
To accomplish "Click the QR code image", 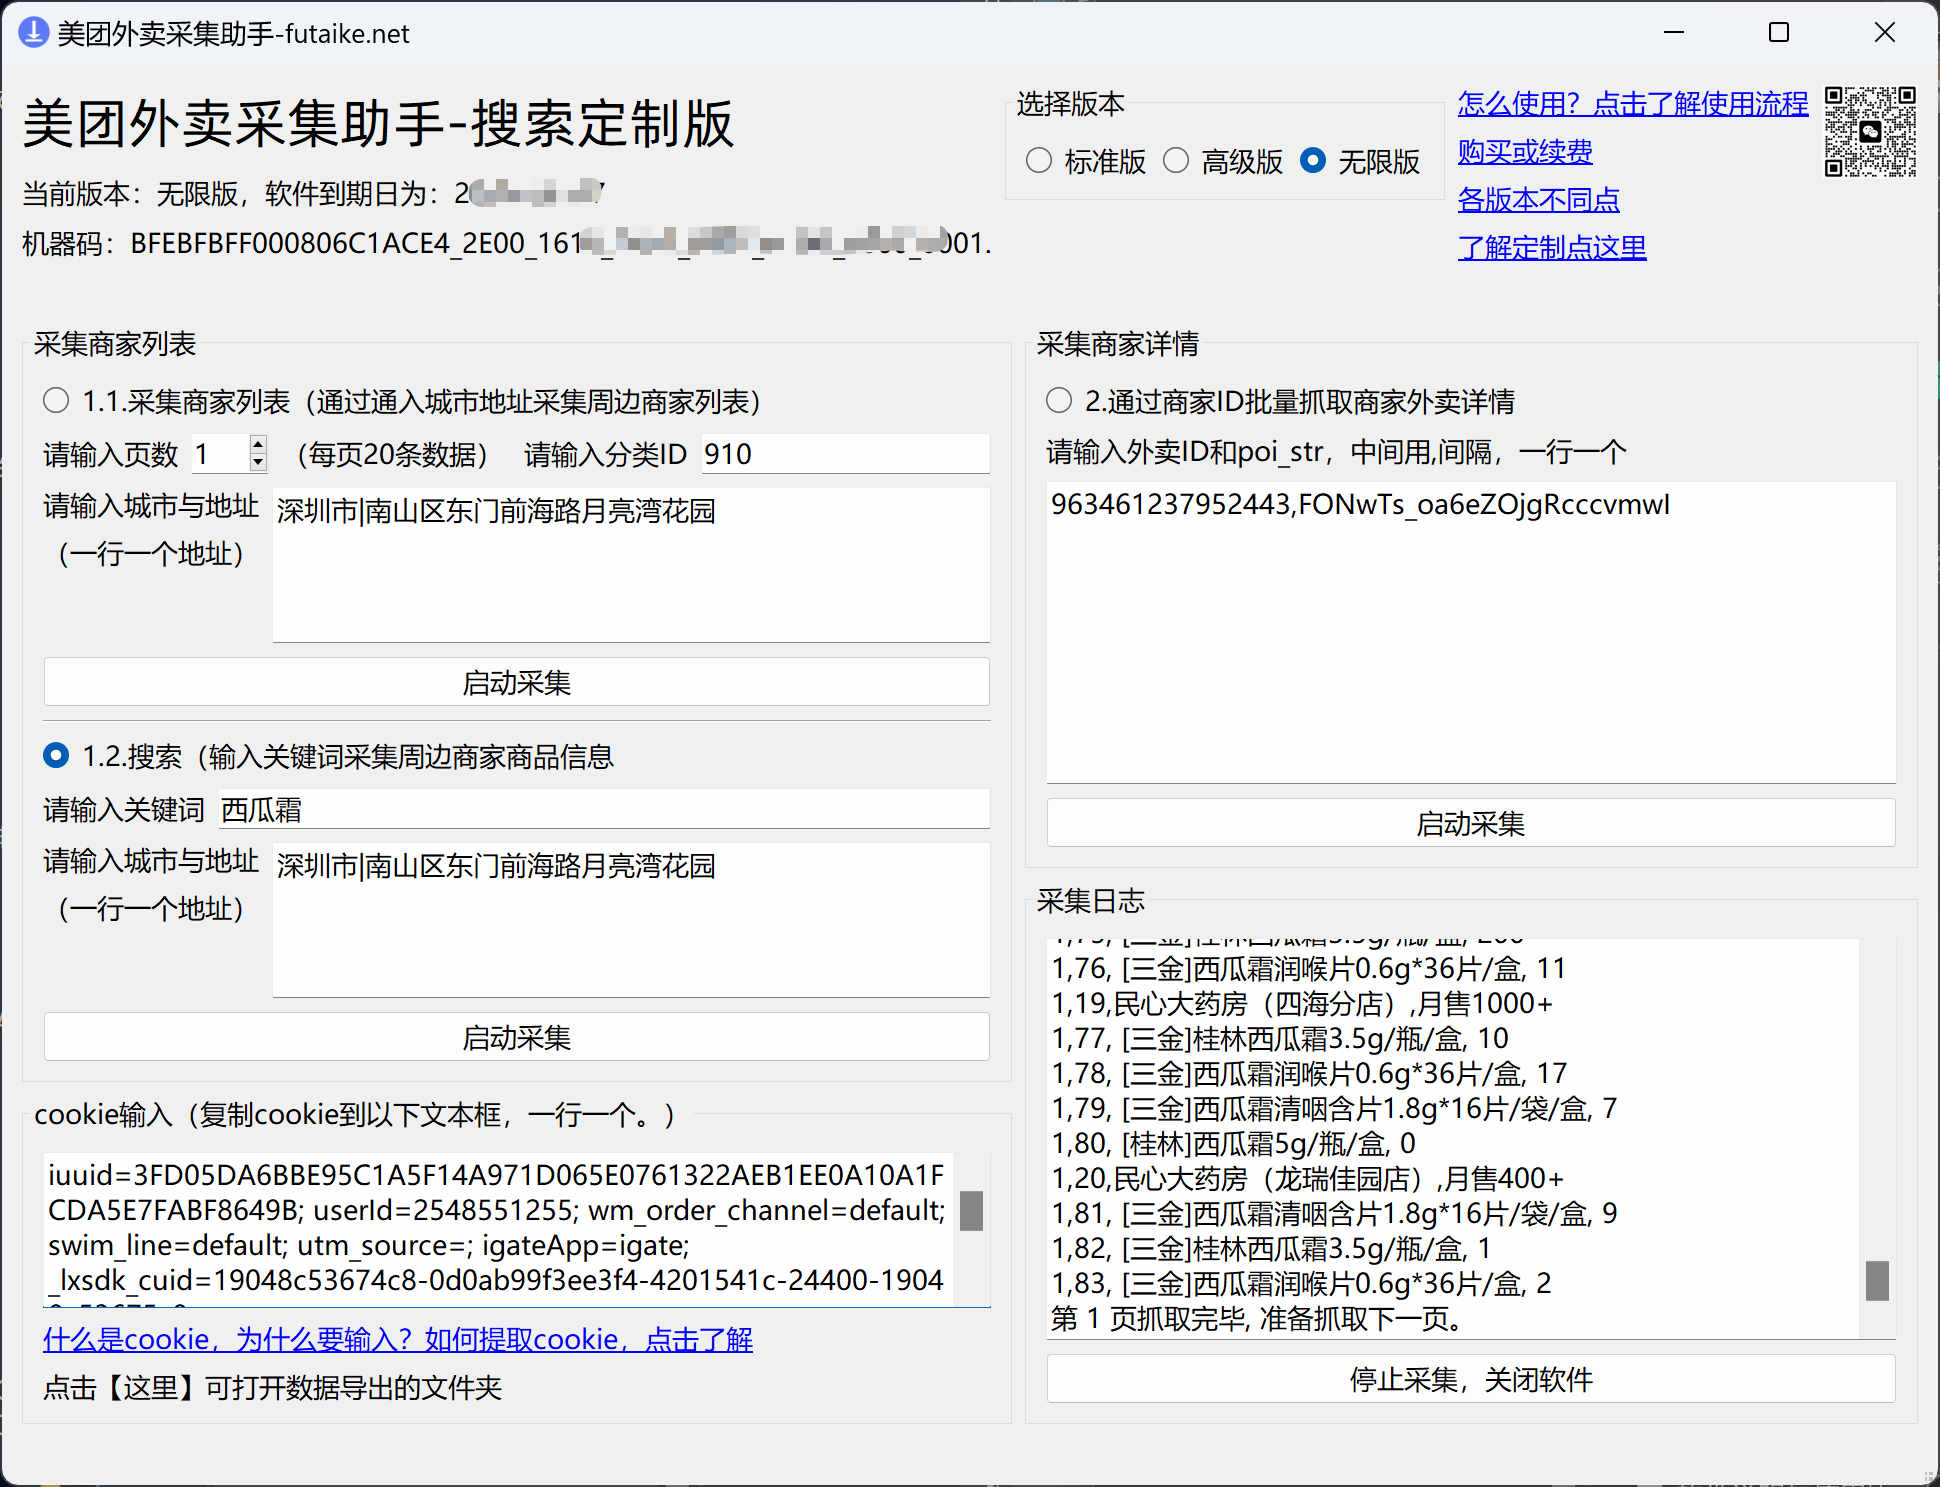I will click(x=1870, y=132).
